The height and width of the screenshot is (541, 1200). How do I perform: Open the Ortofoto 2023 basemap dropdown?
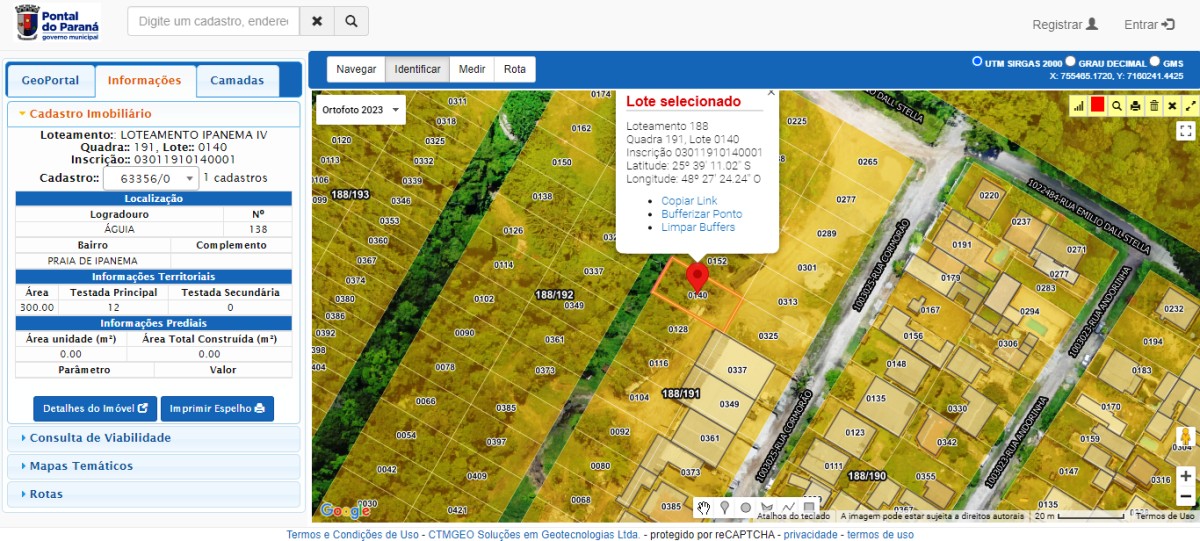pos(360,109)
